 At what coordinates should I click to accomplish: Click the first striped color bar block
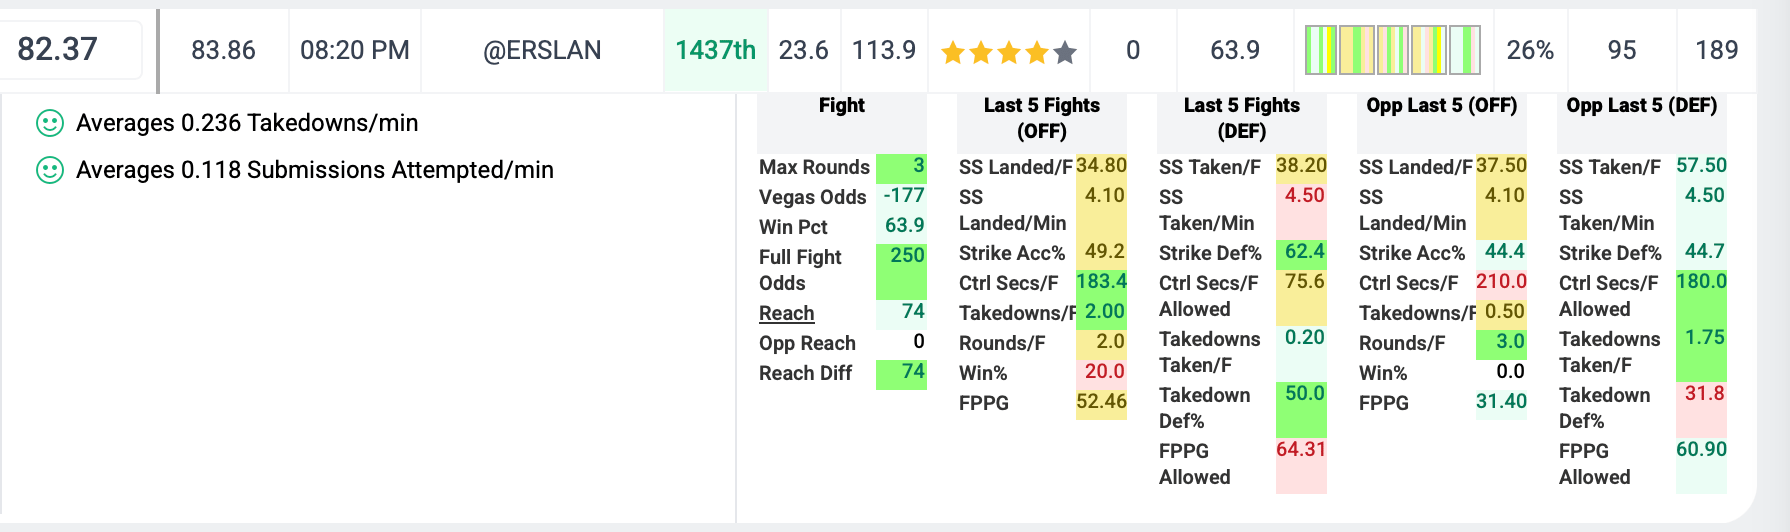tap(1320, 50)
